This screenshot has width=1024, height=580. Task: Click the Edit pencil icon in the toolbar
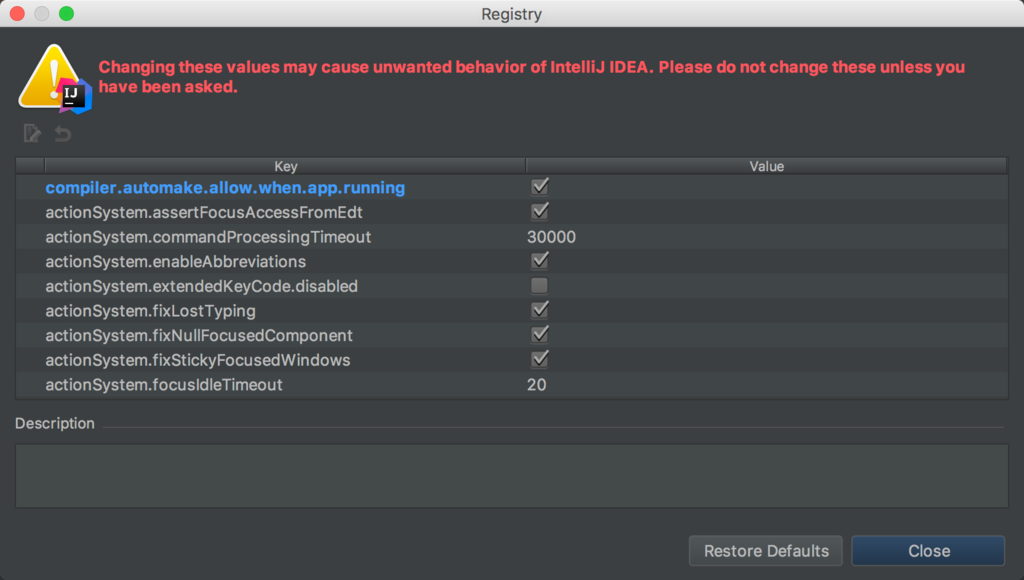[32, 133]
